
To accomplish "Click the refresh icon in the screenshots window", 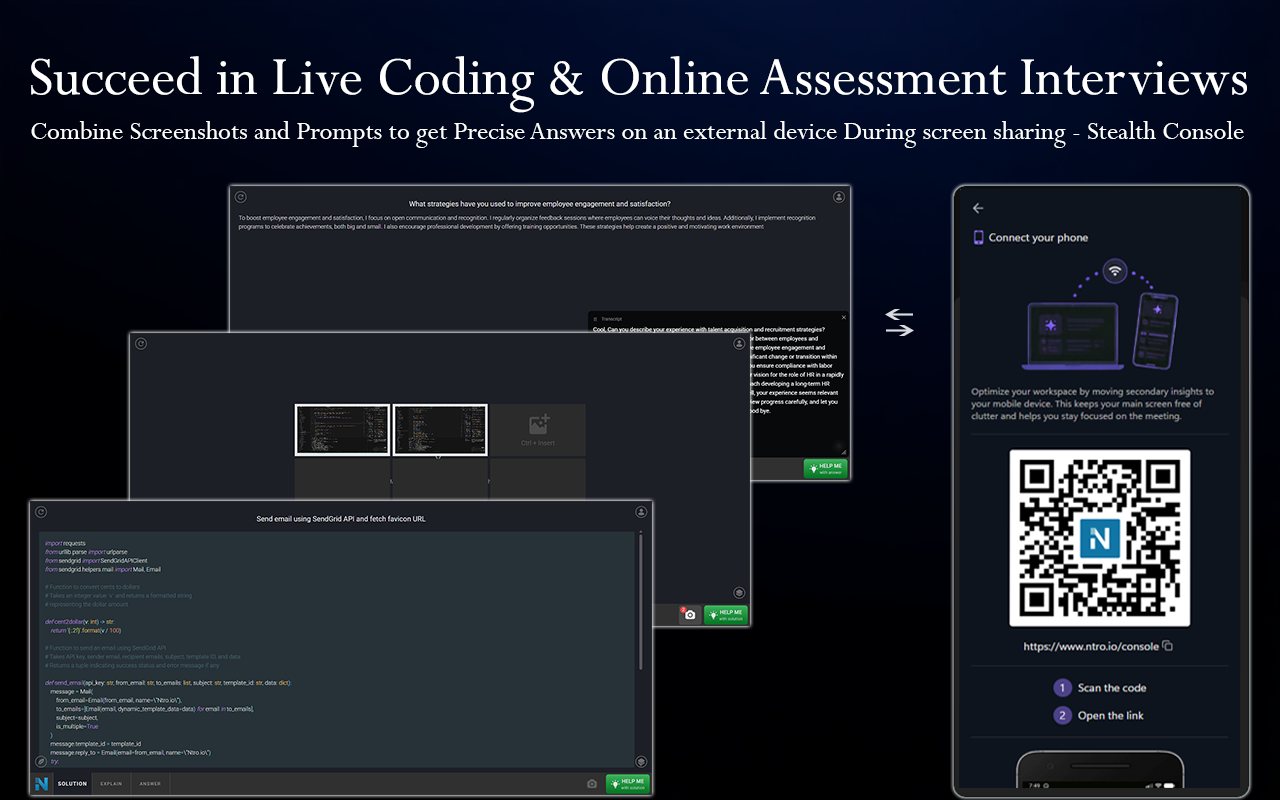I will (x=141, y=344).
